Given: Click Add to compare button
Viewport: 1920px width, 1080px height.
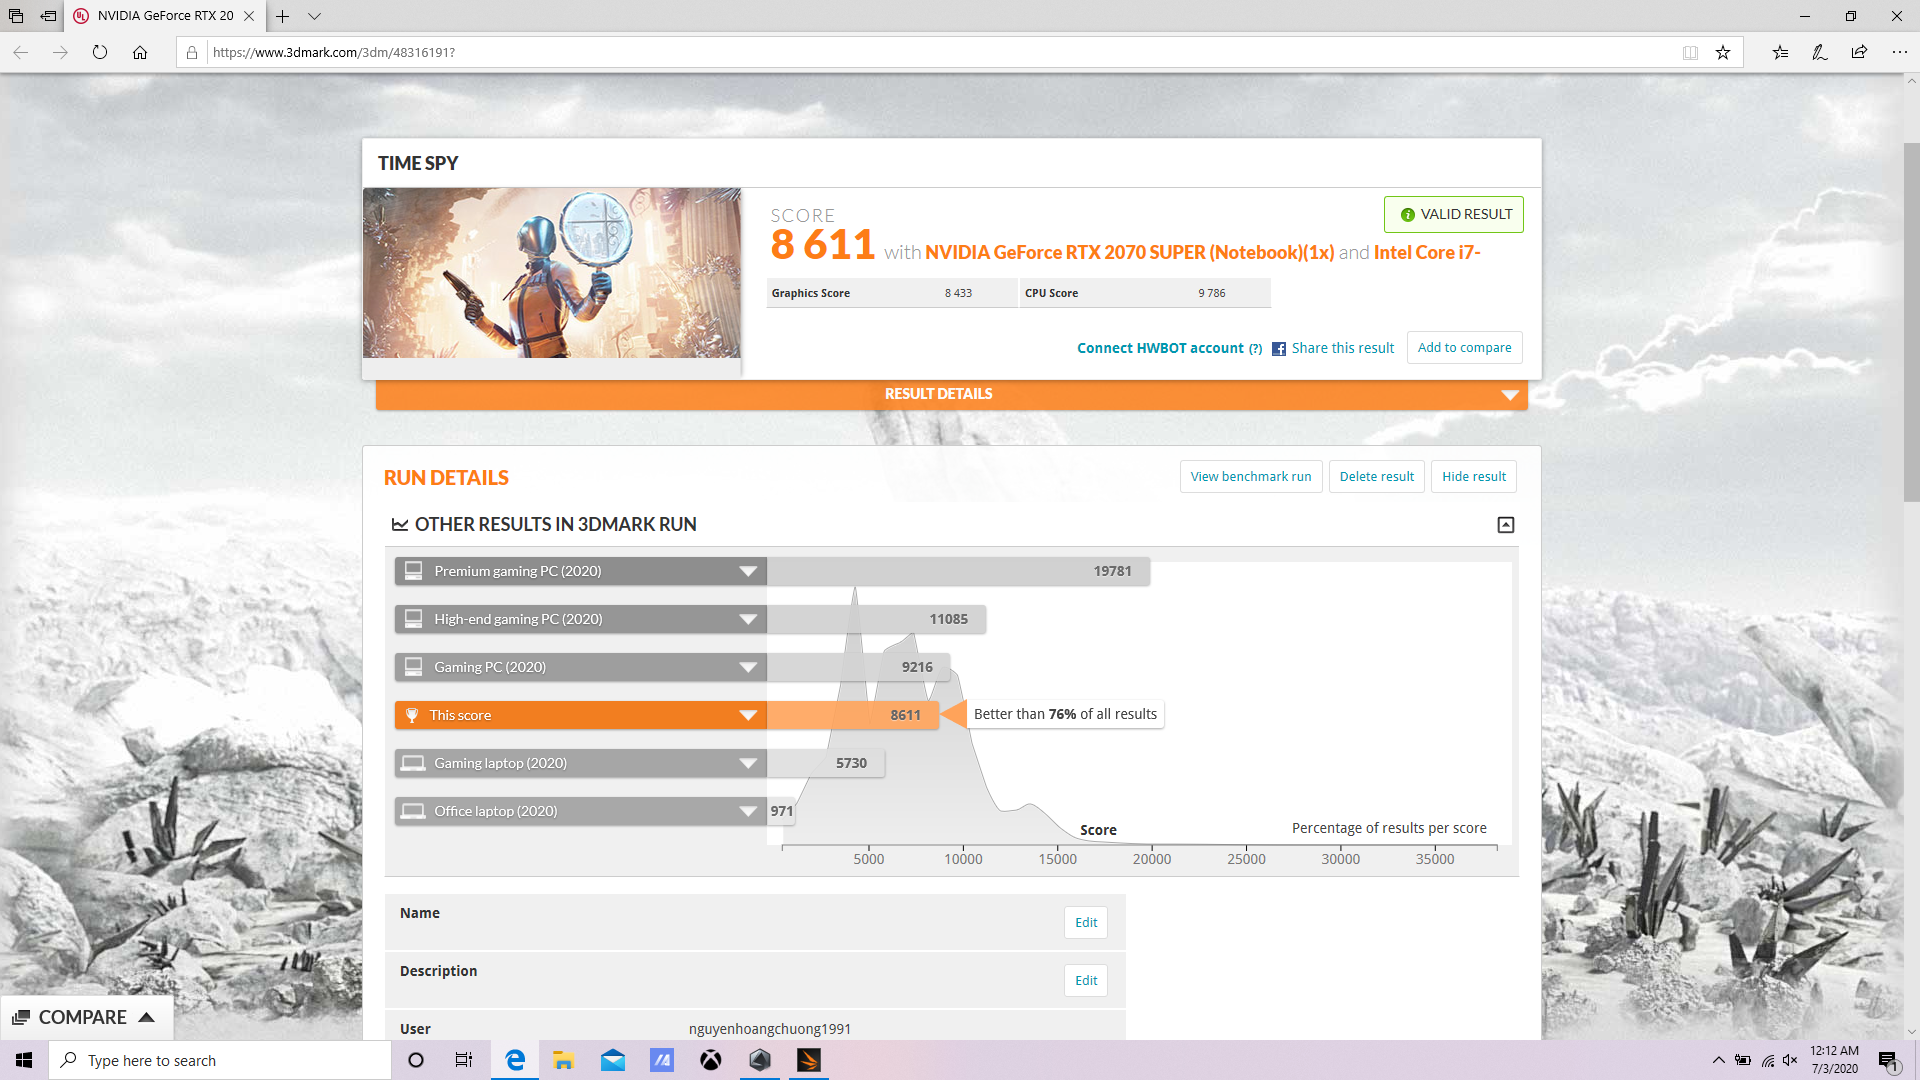Looking at the screenshot, I should pos(1464,347).
